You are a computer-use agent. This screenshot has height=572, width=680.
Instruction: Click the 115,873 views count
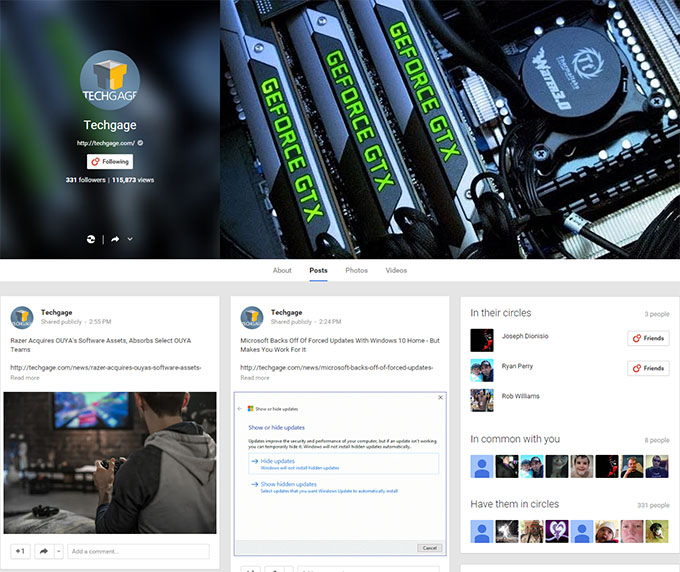point(133,180)
